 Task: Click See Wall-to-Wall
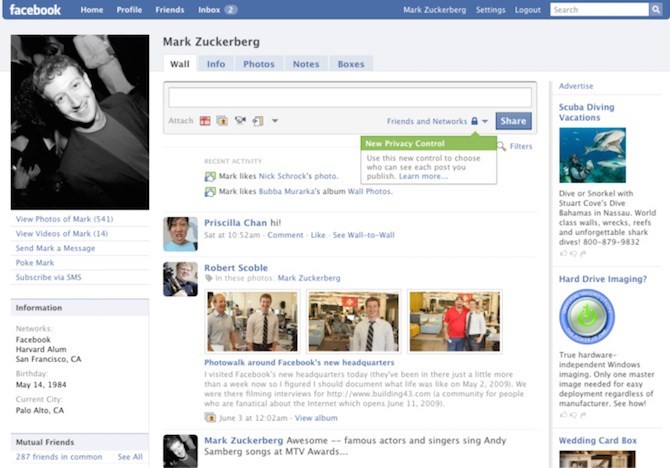point(364,235)
